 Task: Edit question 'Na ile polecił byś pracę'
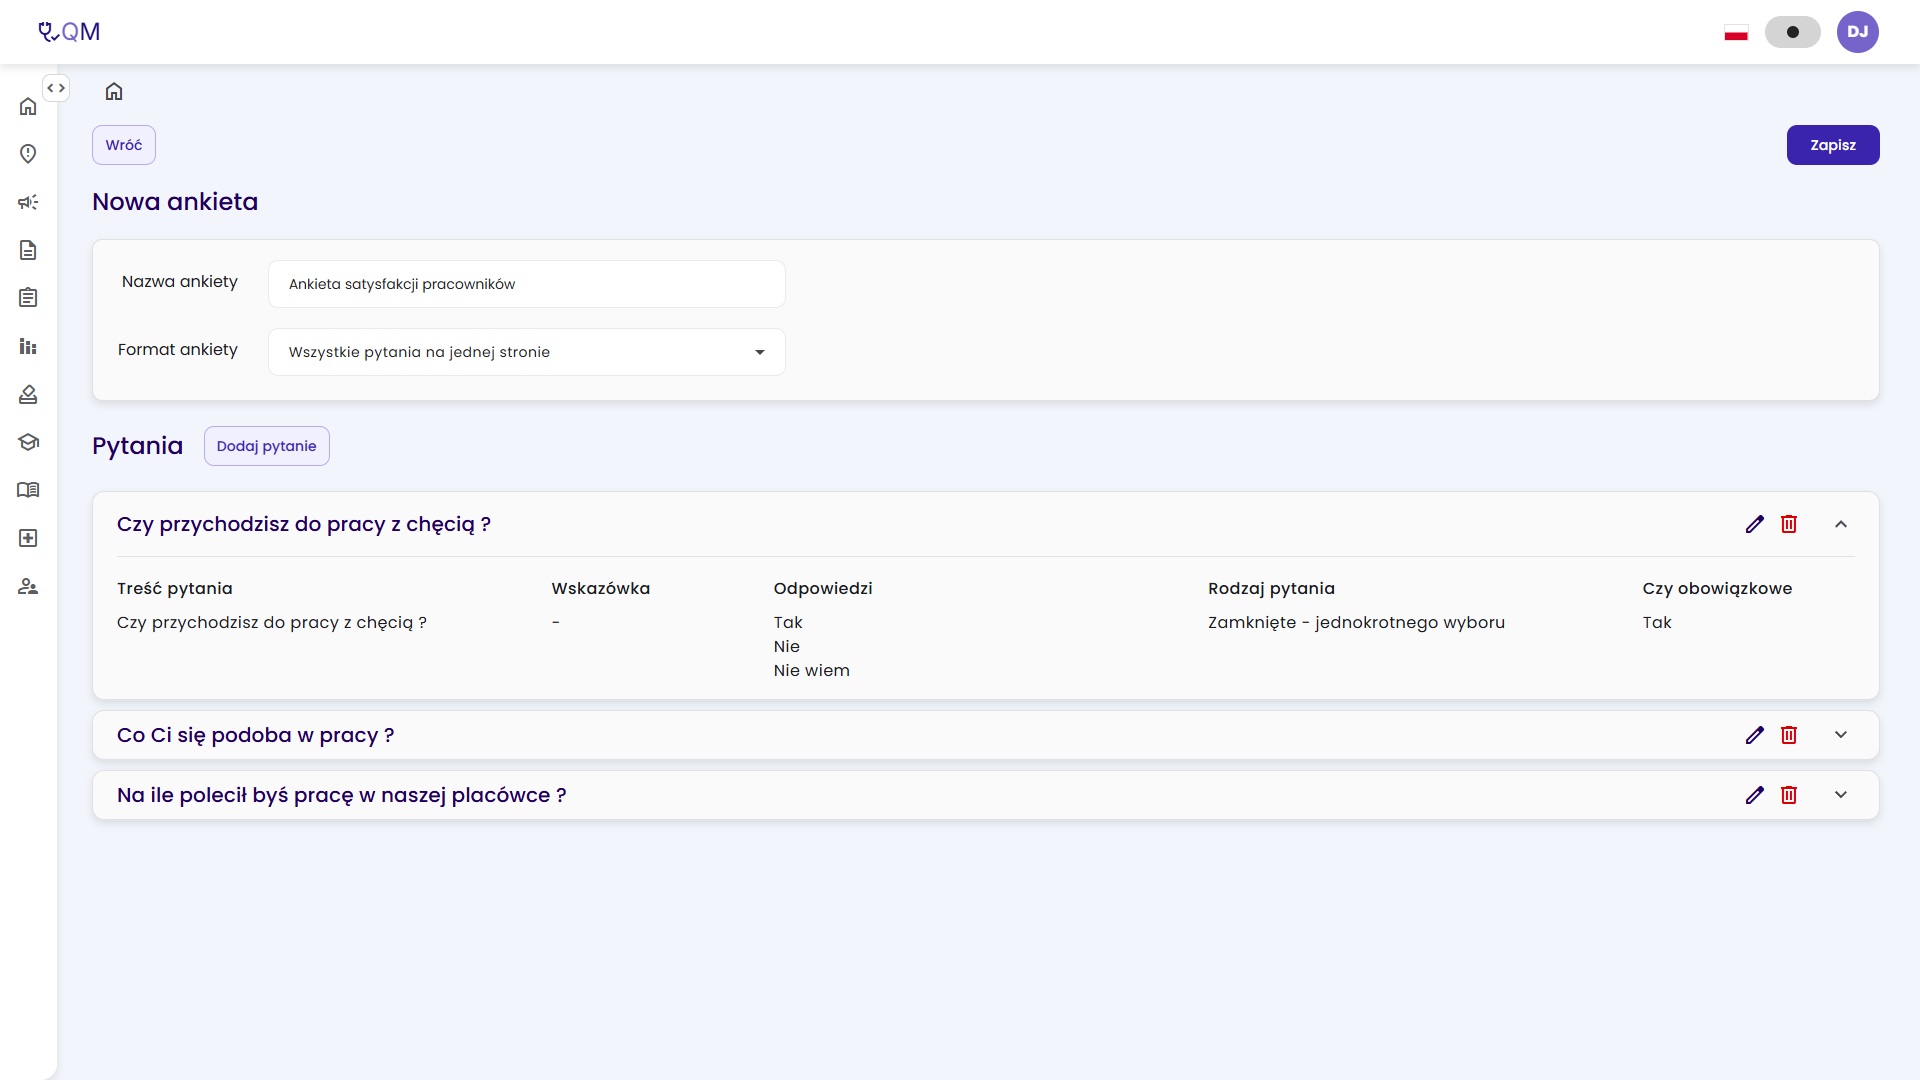point(1754,795)
